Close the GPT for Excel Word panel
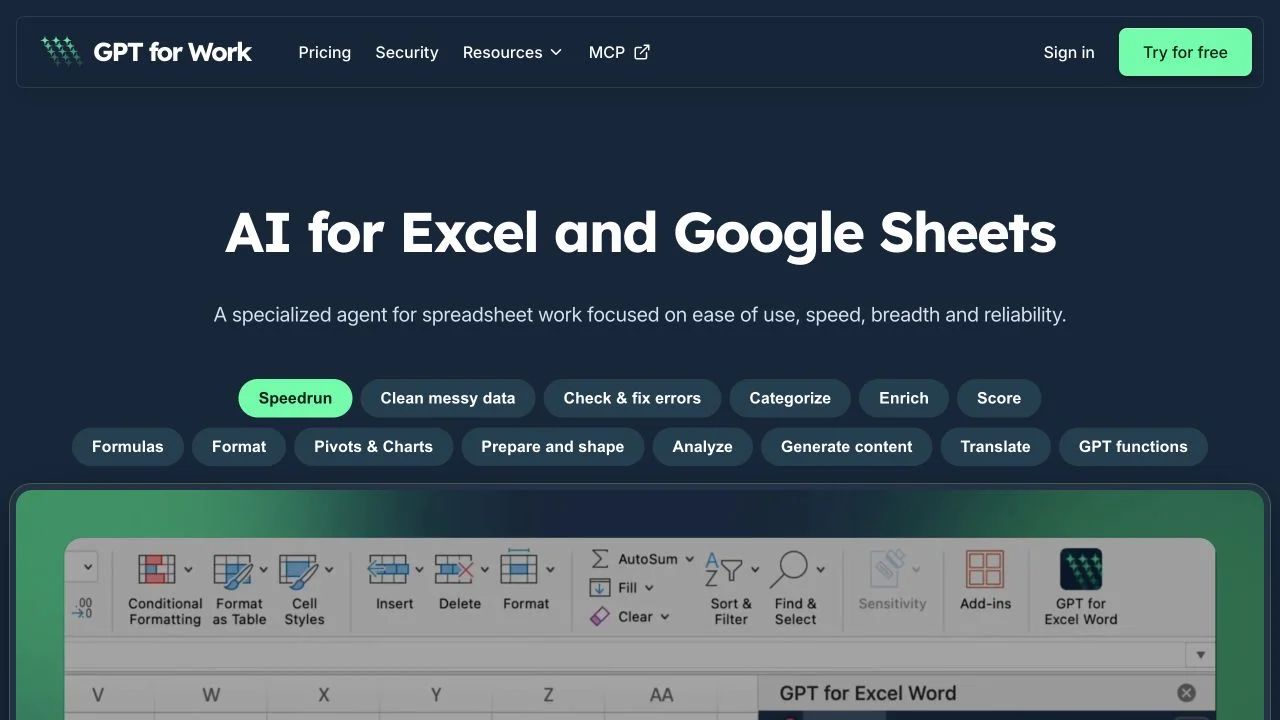The image size is (1280, 720). [x=1186, y=693]
